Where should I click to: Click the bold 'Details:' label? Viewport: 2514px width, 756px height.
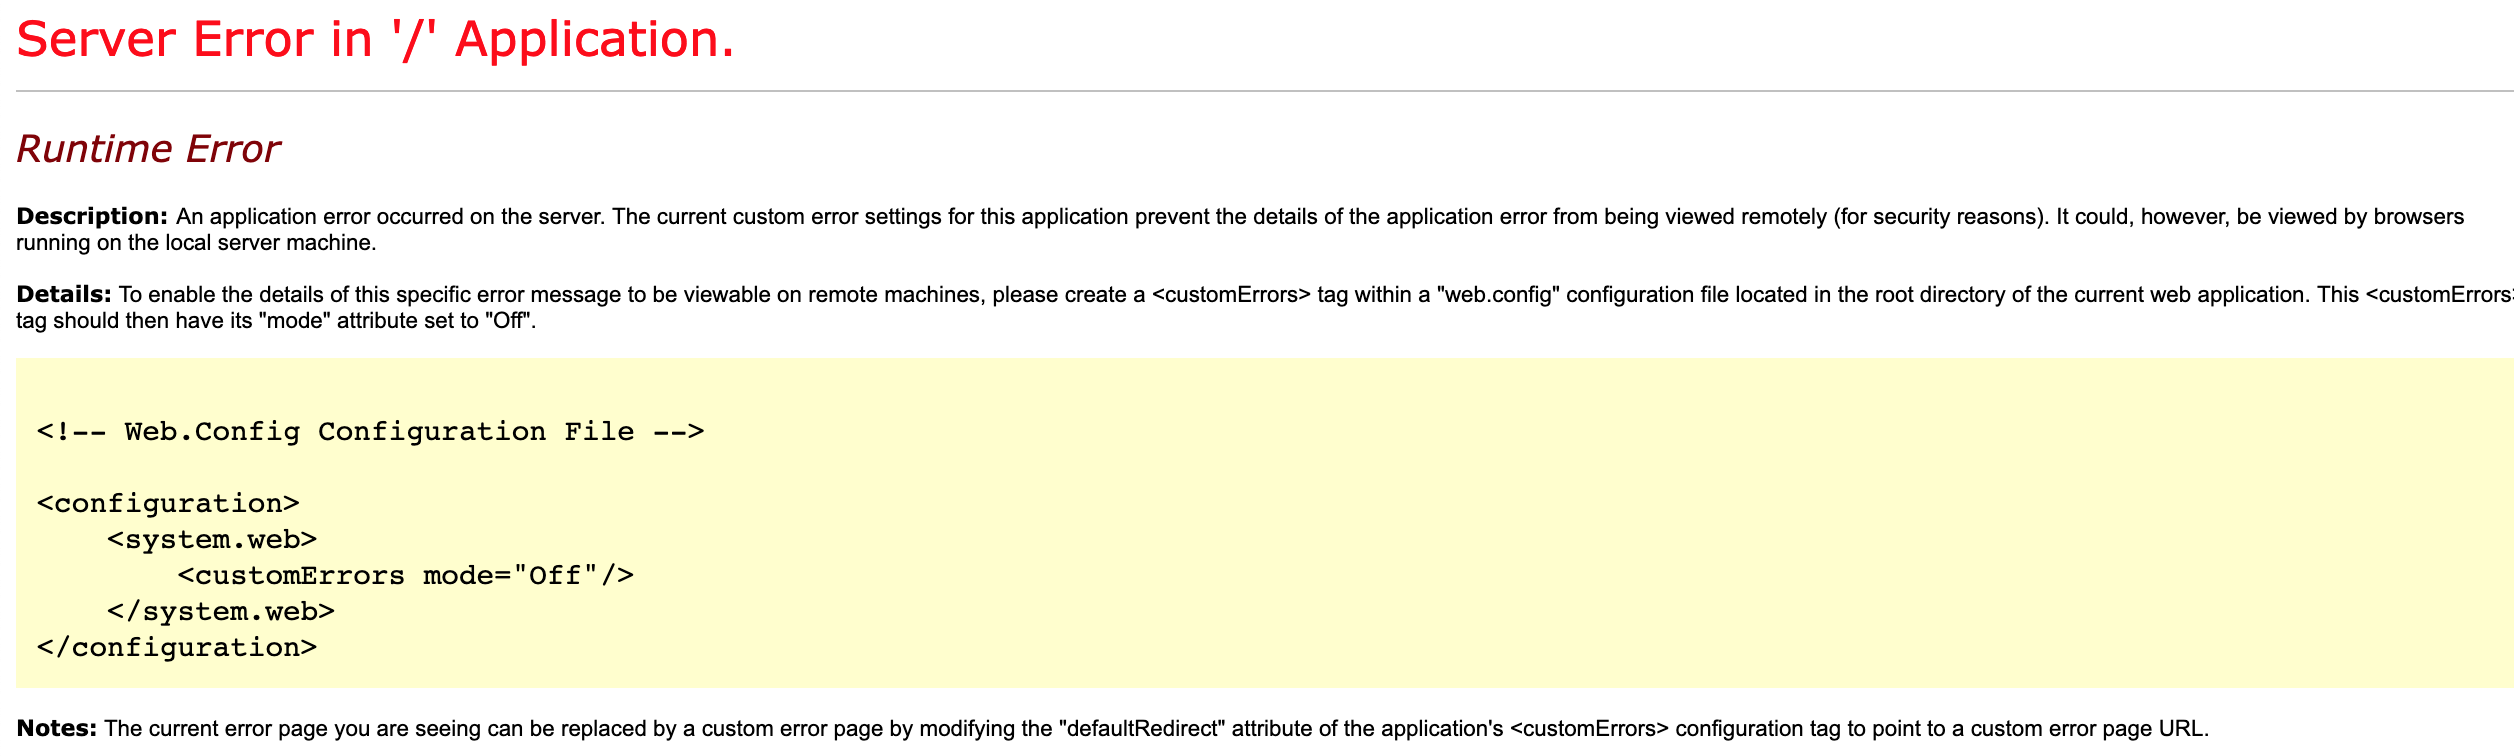pyautogui.click(x=64, y=295)
